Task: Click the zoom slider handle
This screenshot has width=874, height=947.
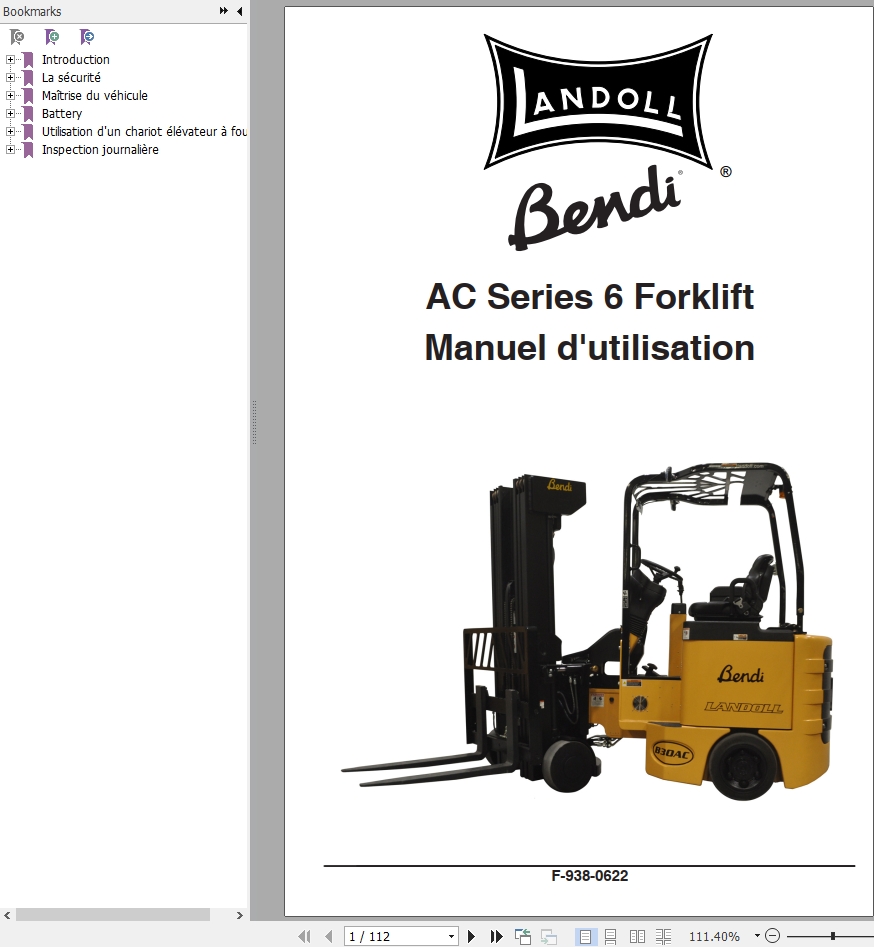Action: (x=832, y=936)
